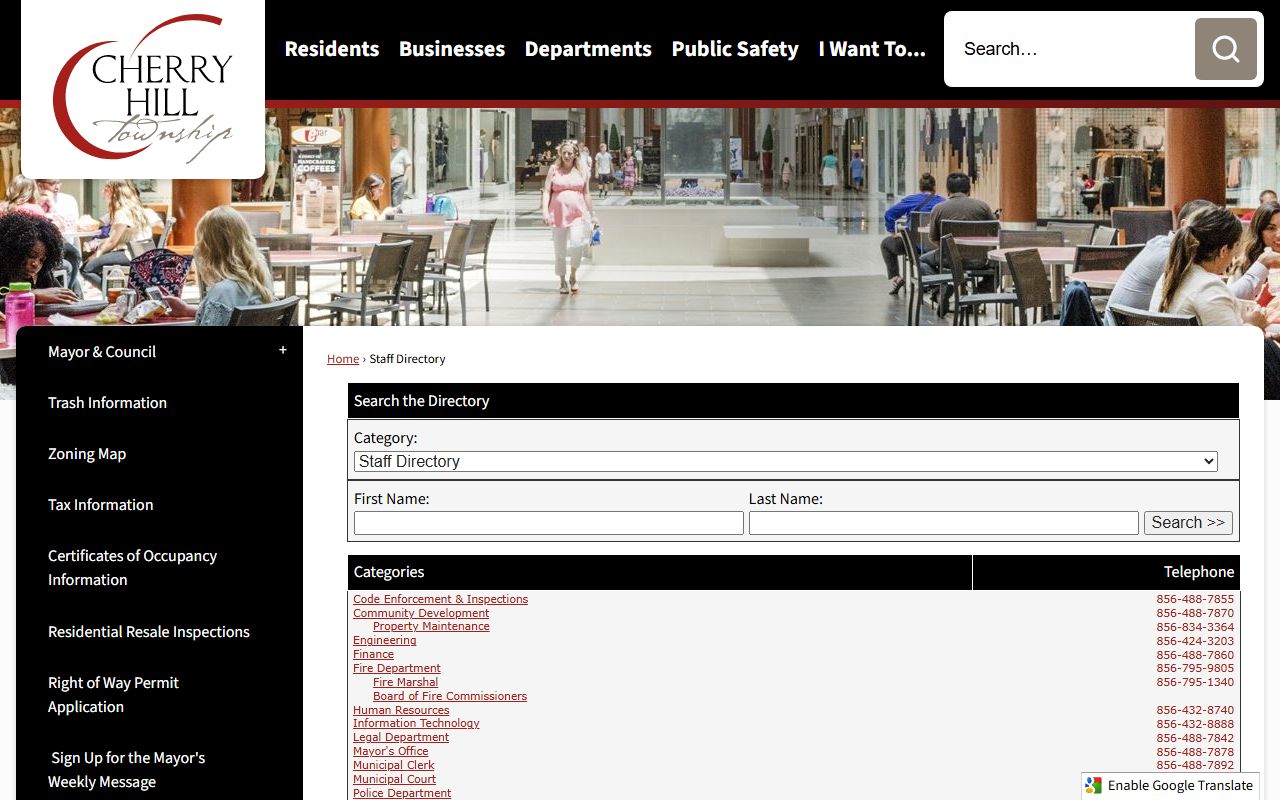Open the I Want To... menu
The height and width of the screenshot is (800, 1280).
pos(872,49)
